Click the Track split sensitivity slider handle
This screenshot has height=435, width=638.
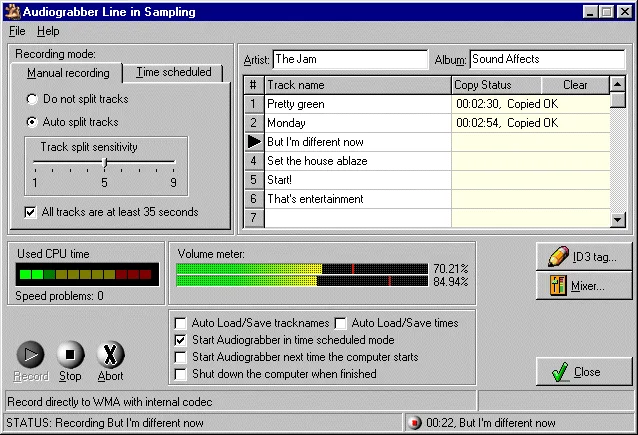click(105, 162)
